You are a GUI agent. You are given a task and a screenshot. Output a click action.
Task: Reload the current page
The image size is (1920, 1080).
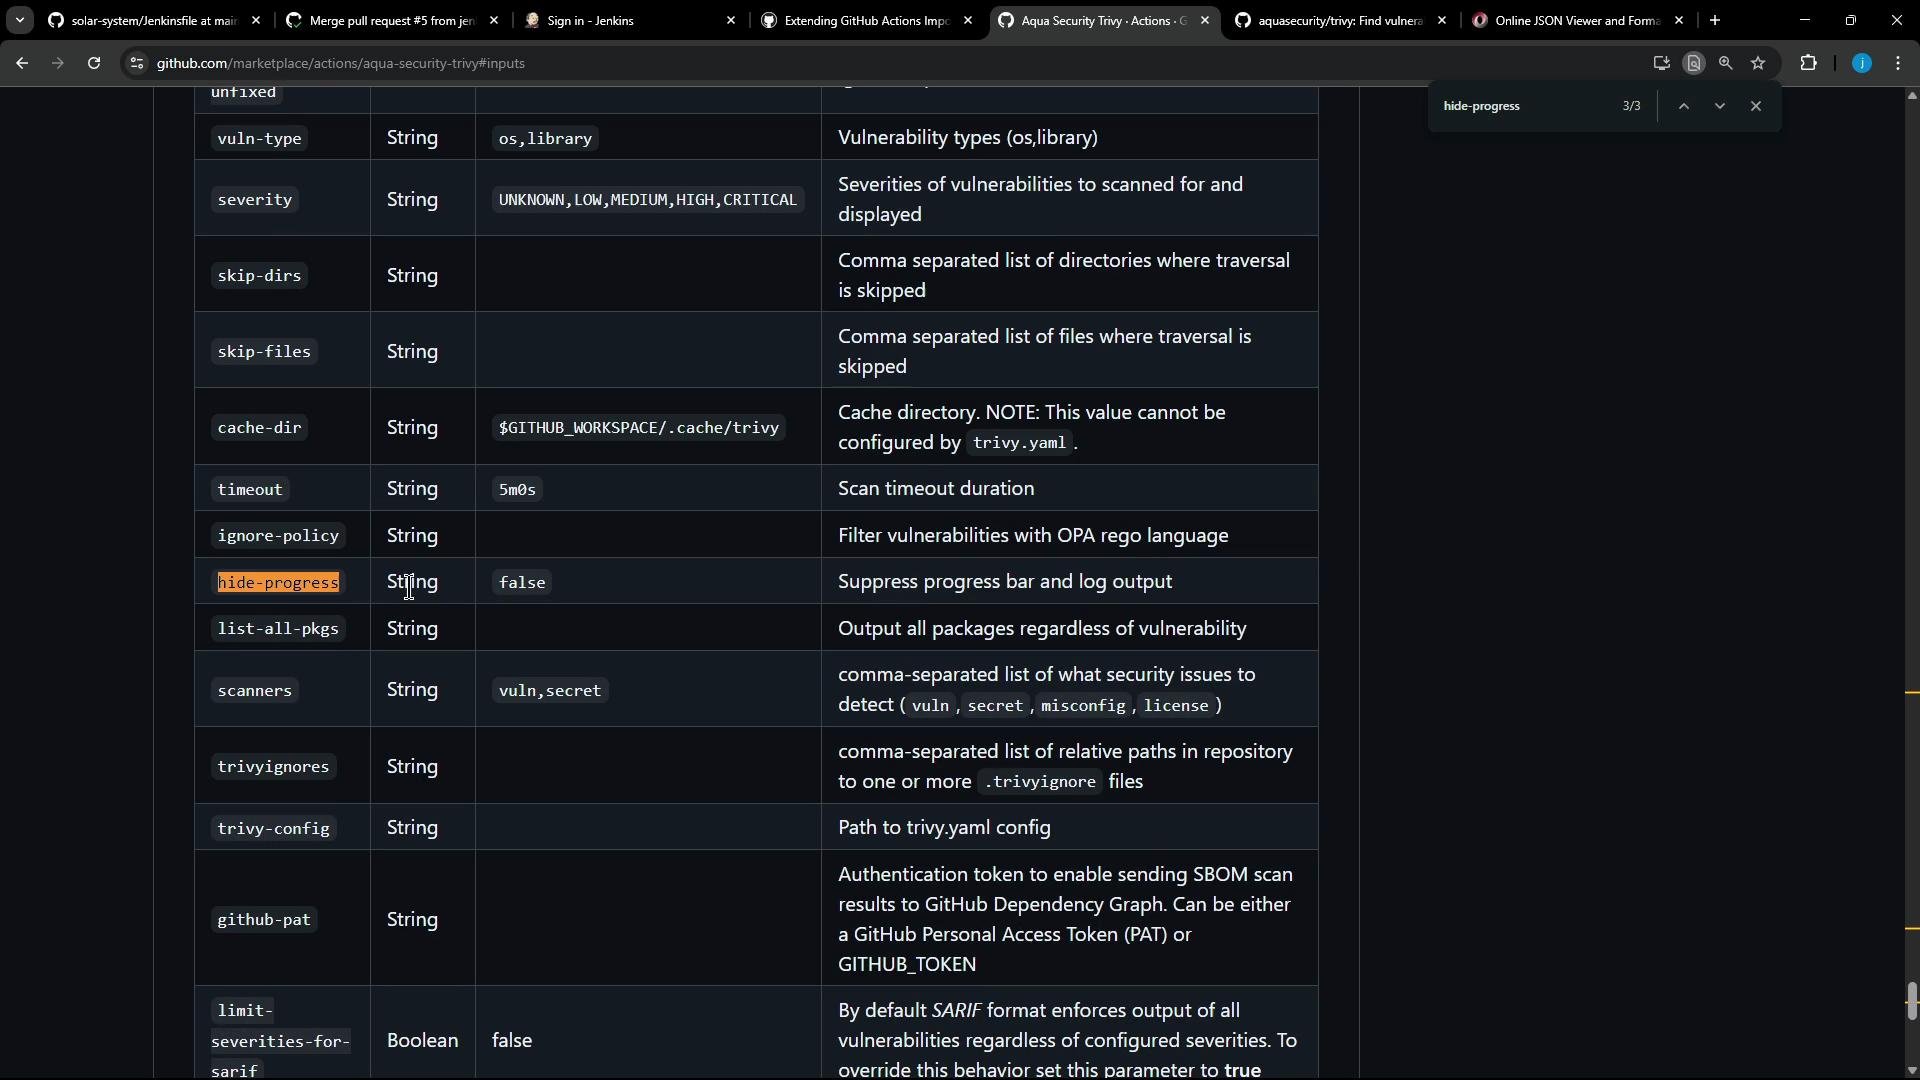coord(94,63)
